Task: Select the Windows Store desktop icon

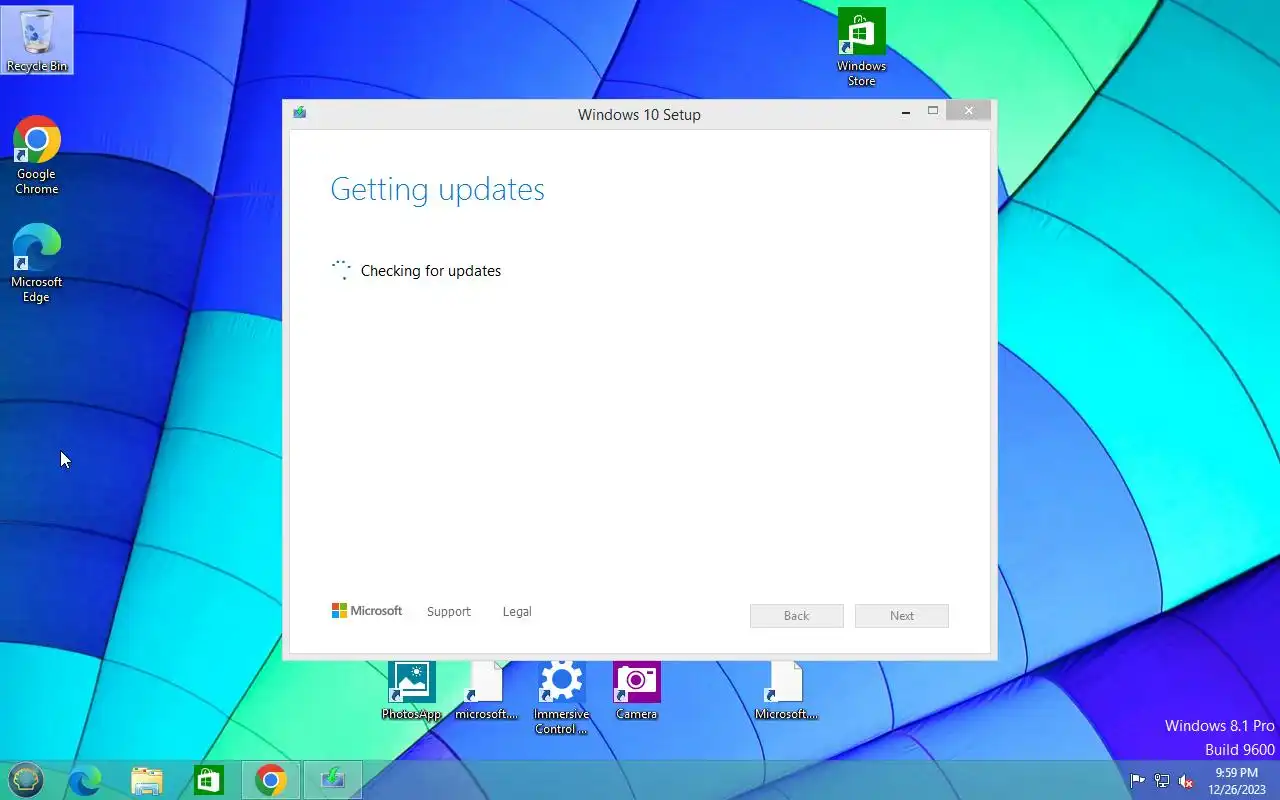Action: [x=861, y=47]
